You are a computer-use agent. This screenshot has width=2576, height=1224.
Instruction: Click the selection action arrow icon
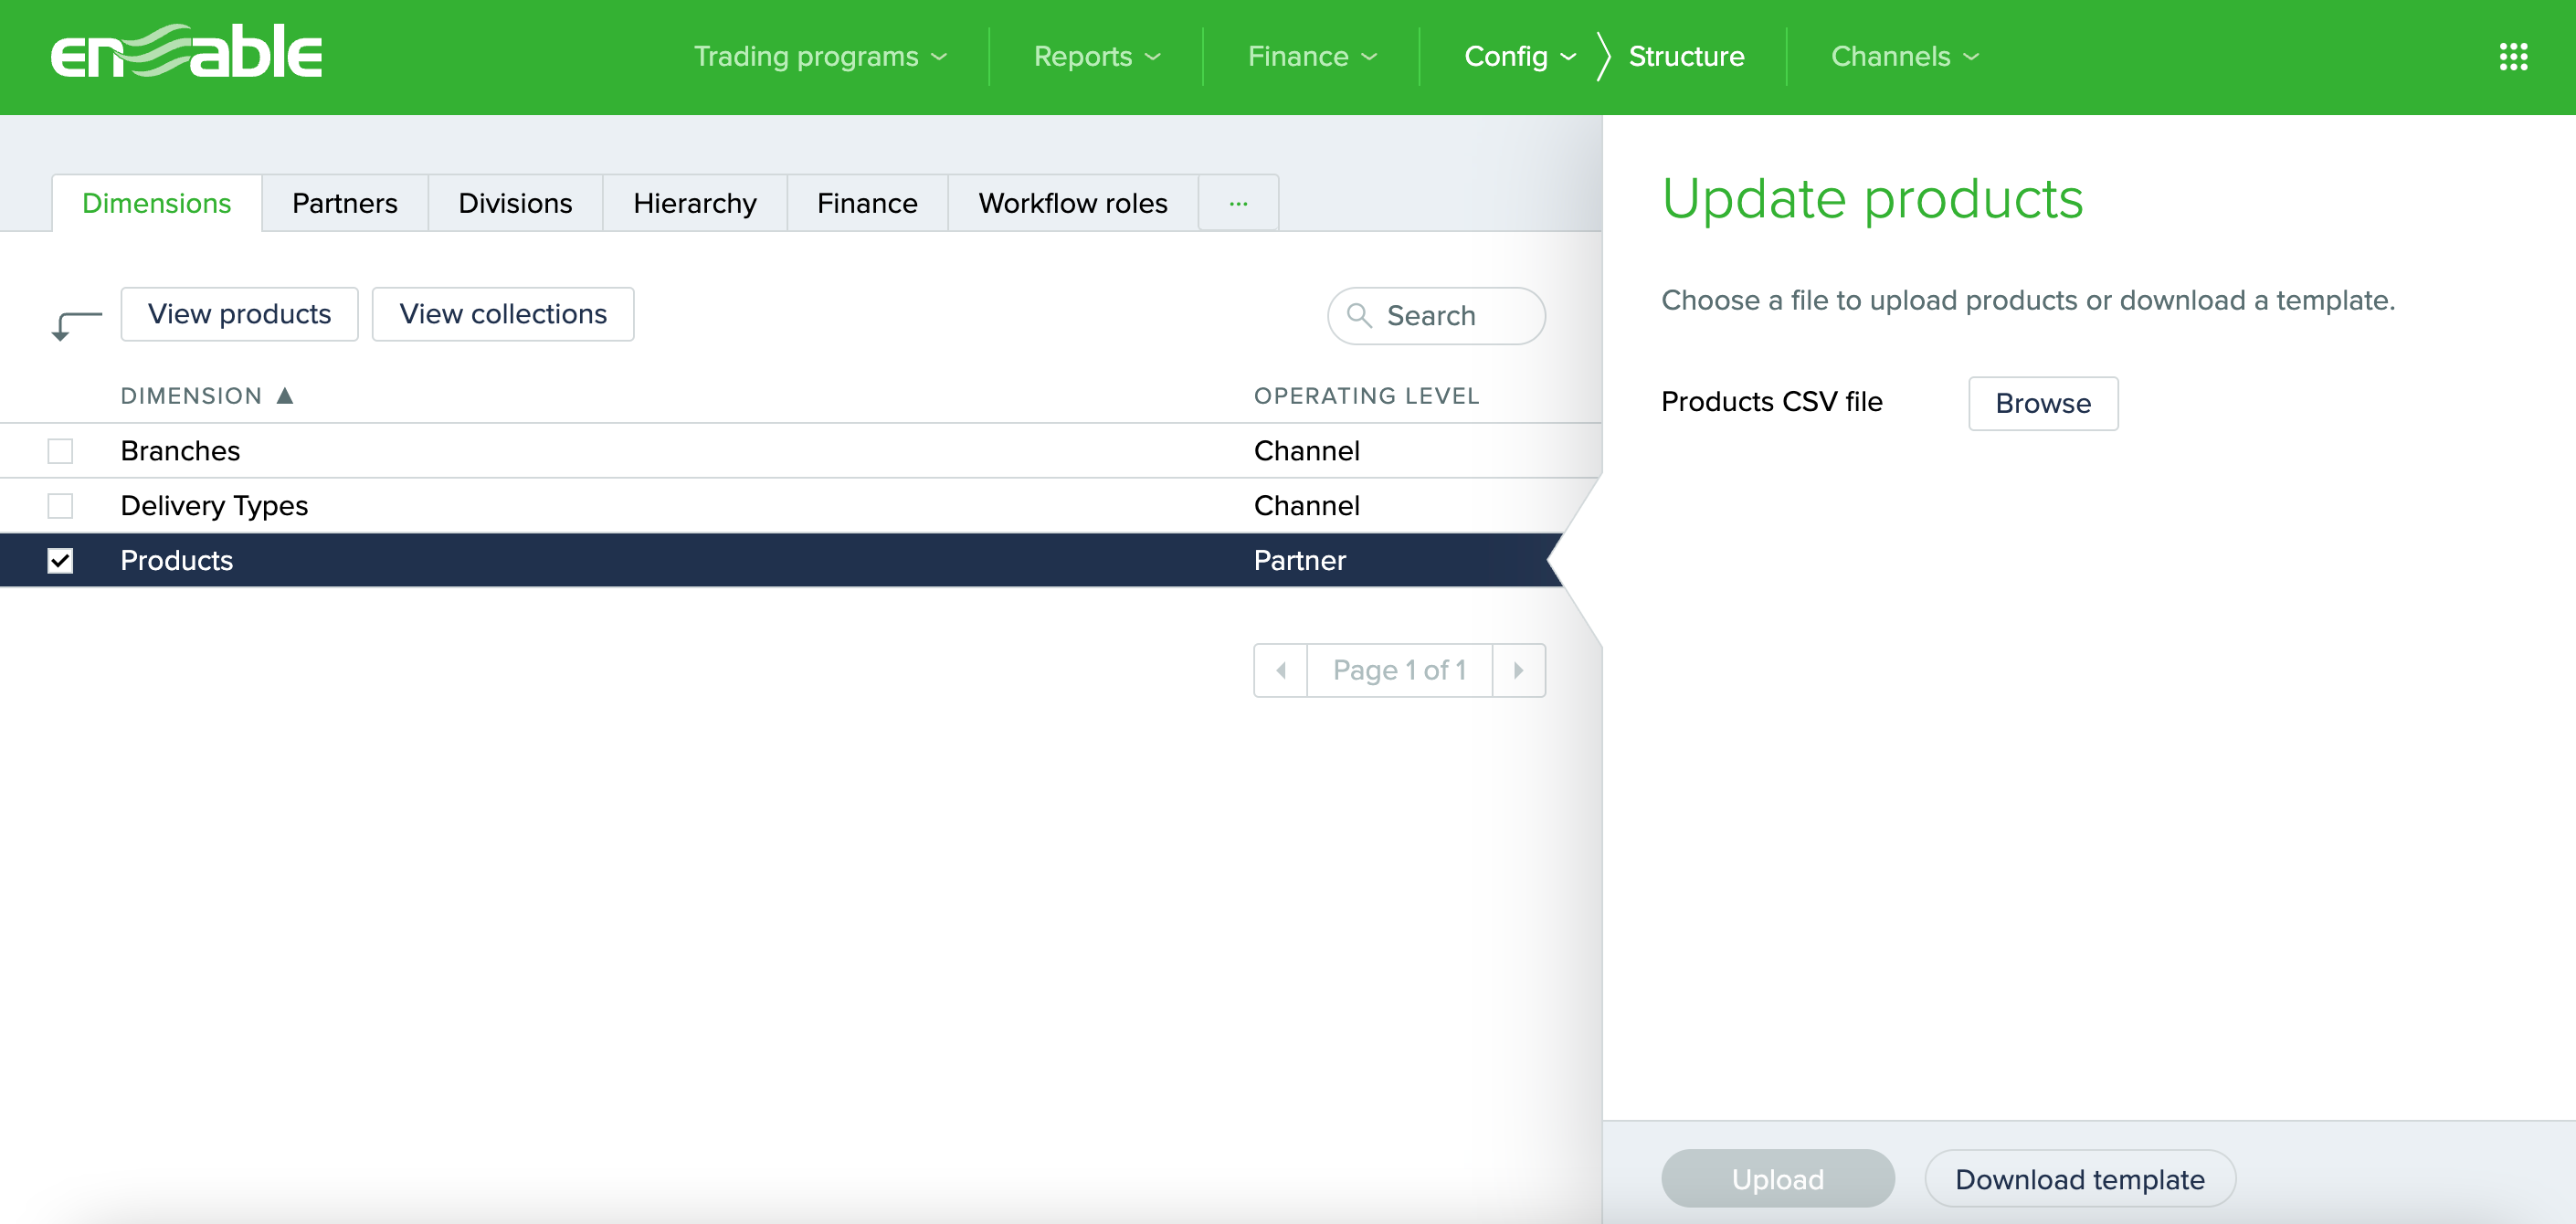(76, 325)
